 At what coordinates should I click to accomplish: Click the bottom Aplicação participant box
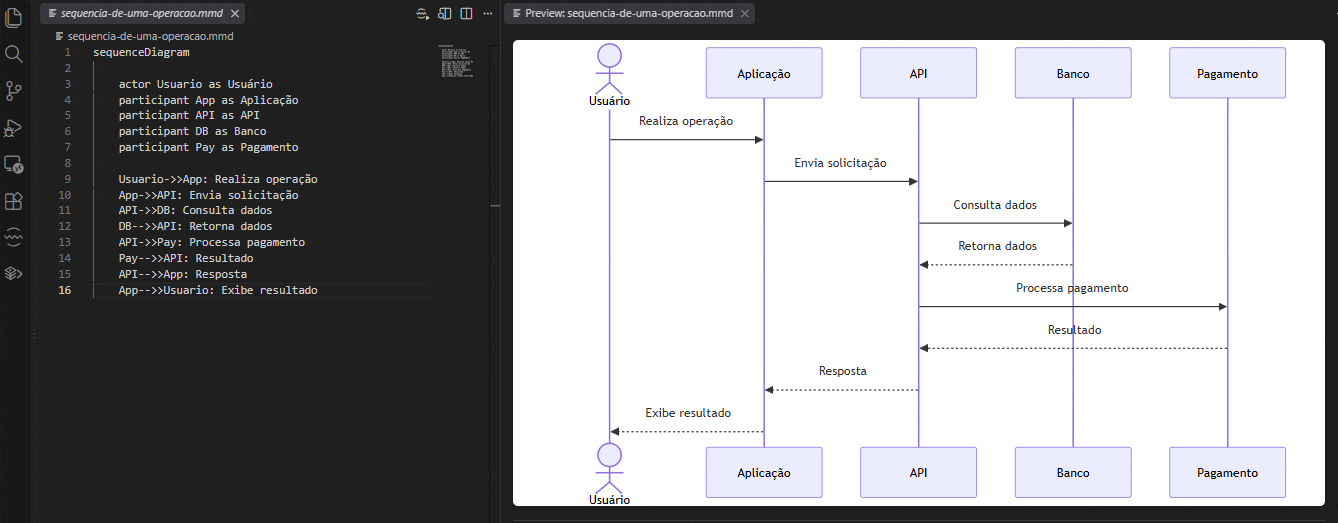pos(764,472)
